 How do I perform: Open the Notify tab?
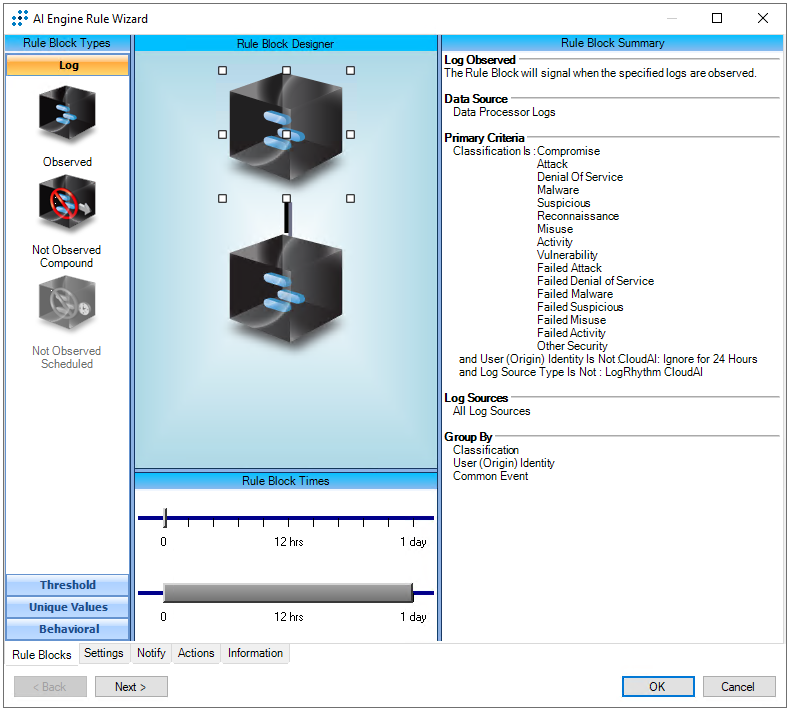pos(151,654)
